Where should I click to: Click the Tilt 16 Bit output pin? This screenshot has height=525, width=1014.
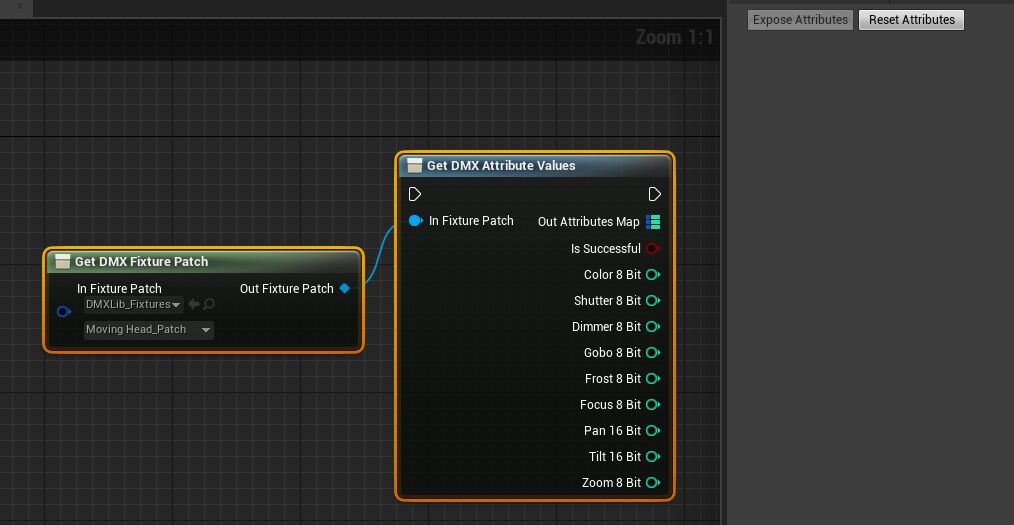point(652,457)
